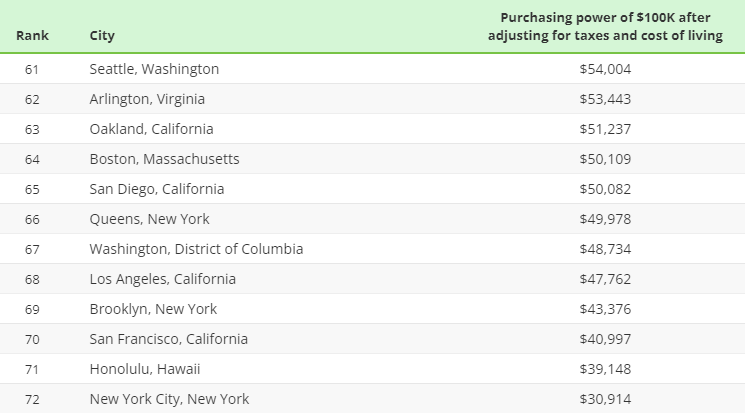Viewport: 745px width, 413px height.
Task: Click the $50,082 amount
Action: click(605, 189)
